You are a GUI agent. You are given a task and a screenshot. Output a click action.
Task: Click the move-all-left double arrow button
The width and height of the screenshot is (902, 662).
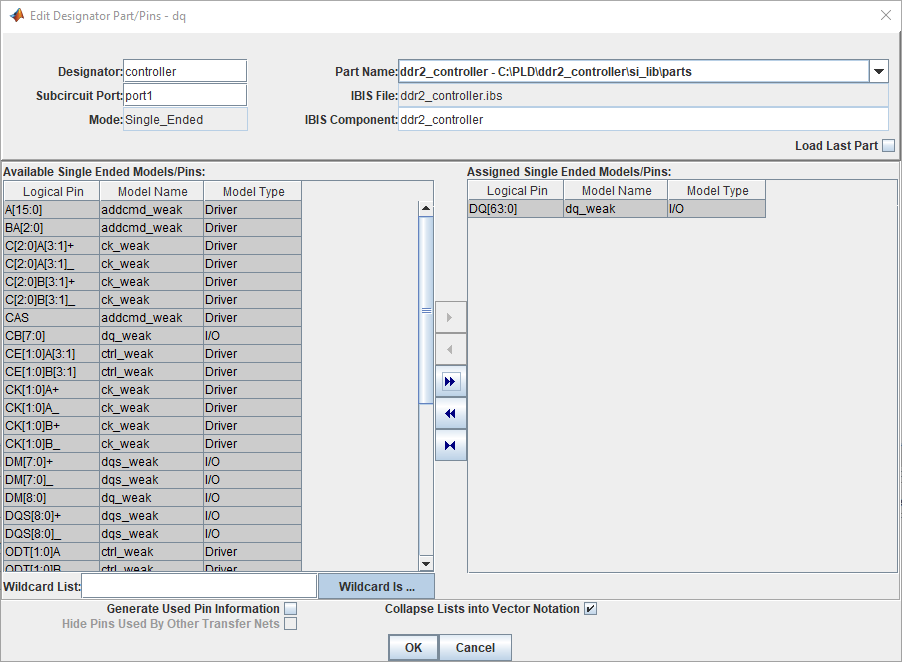tap(450, 413)
